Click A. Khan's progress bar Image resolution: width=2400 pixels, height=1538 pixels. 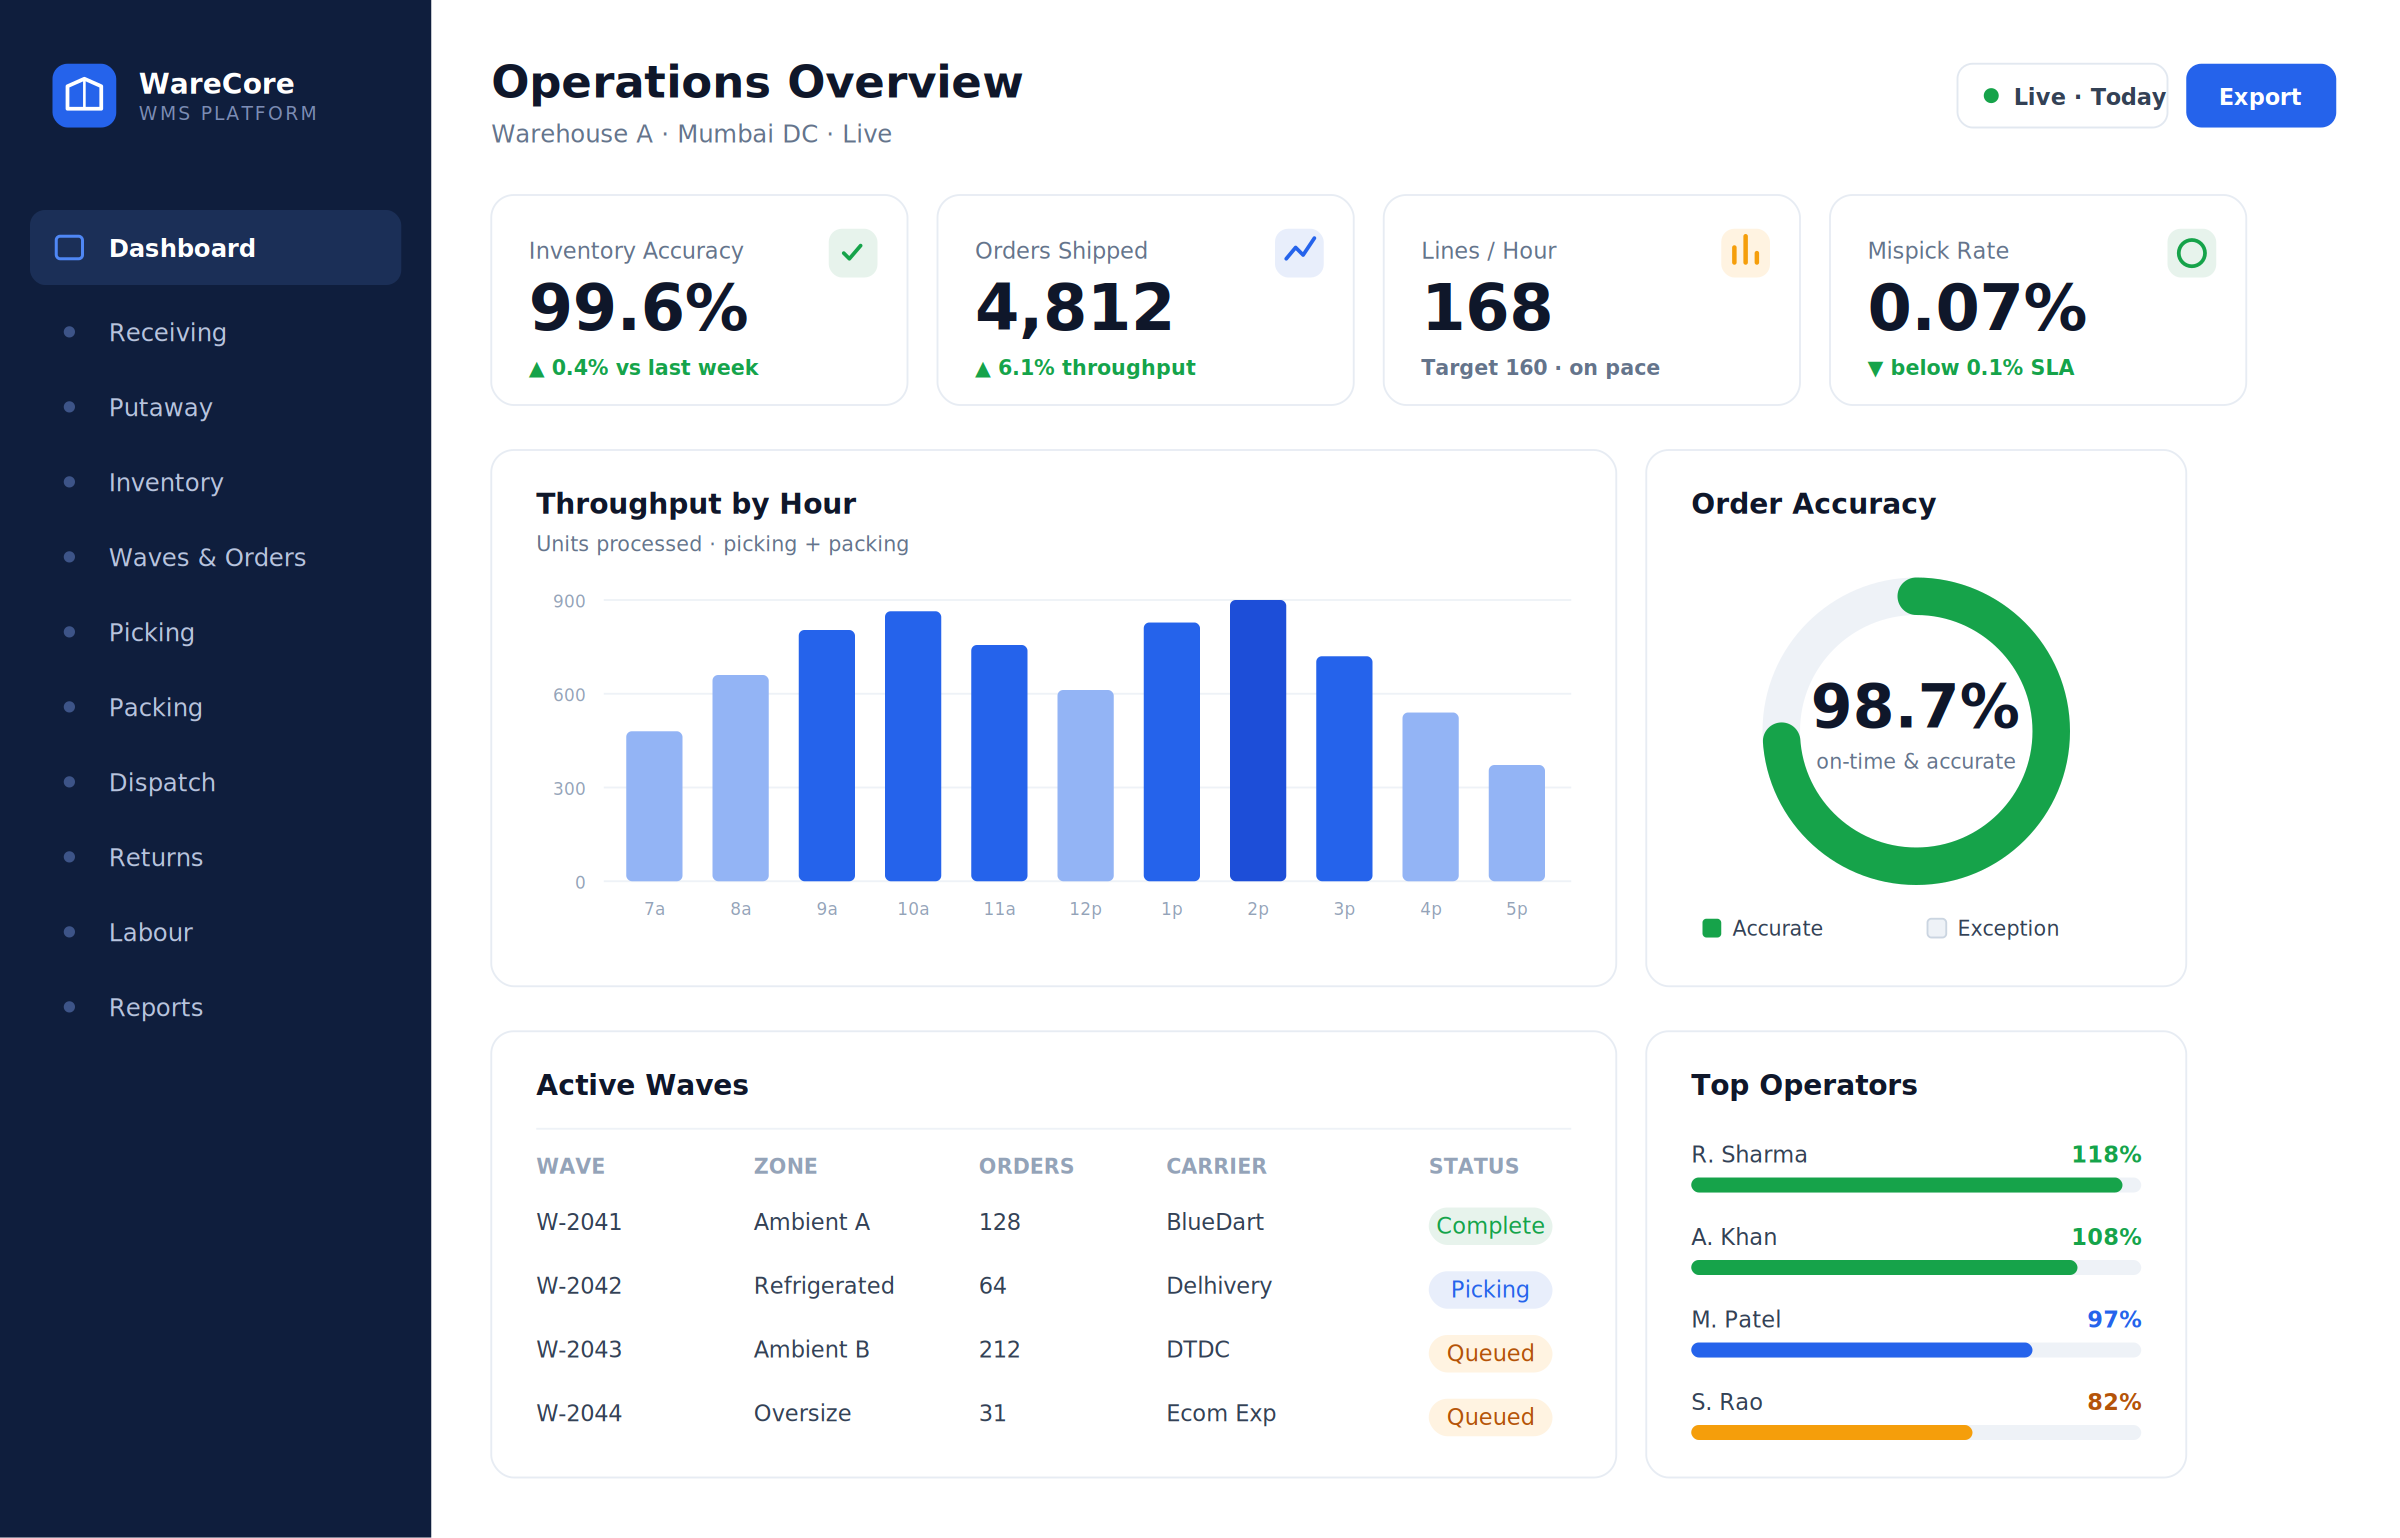[x=1916, y=1268]
